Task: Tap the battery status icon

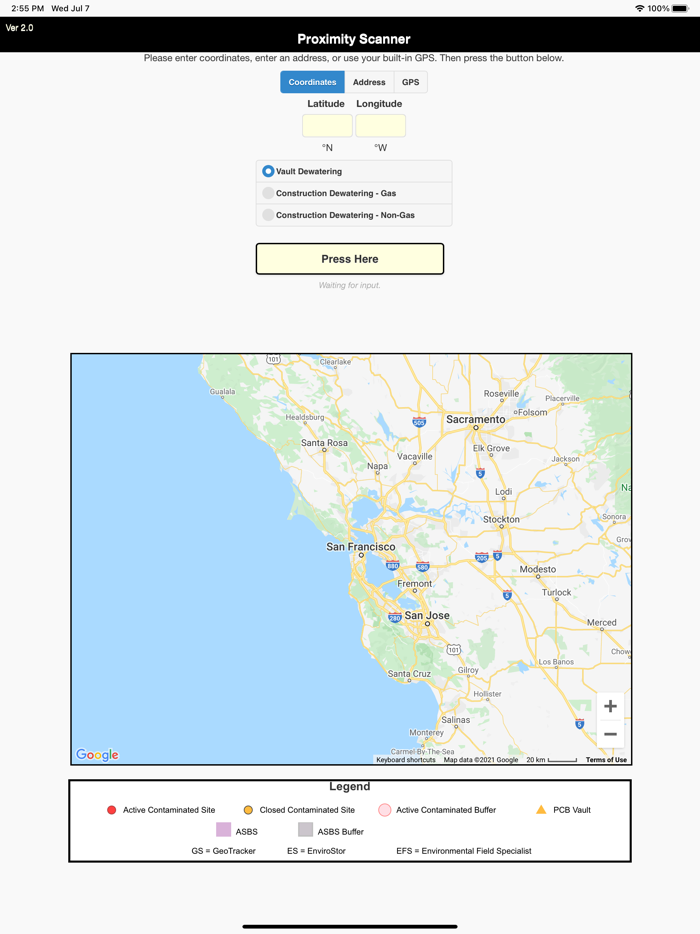Action: coord(680,8)
